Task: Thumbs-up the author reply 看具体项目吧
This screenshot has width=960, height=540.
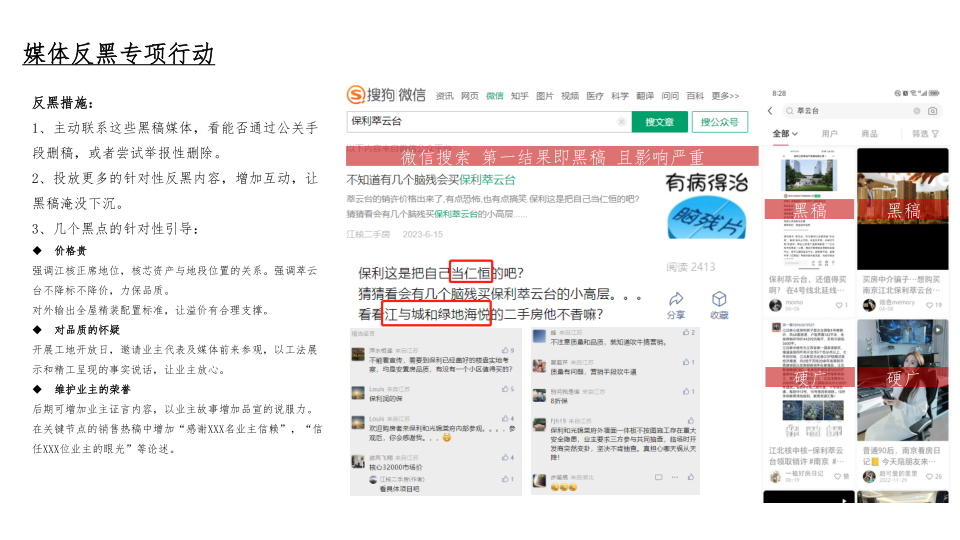Action: tap(505, 479)
